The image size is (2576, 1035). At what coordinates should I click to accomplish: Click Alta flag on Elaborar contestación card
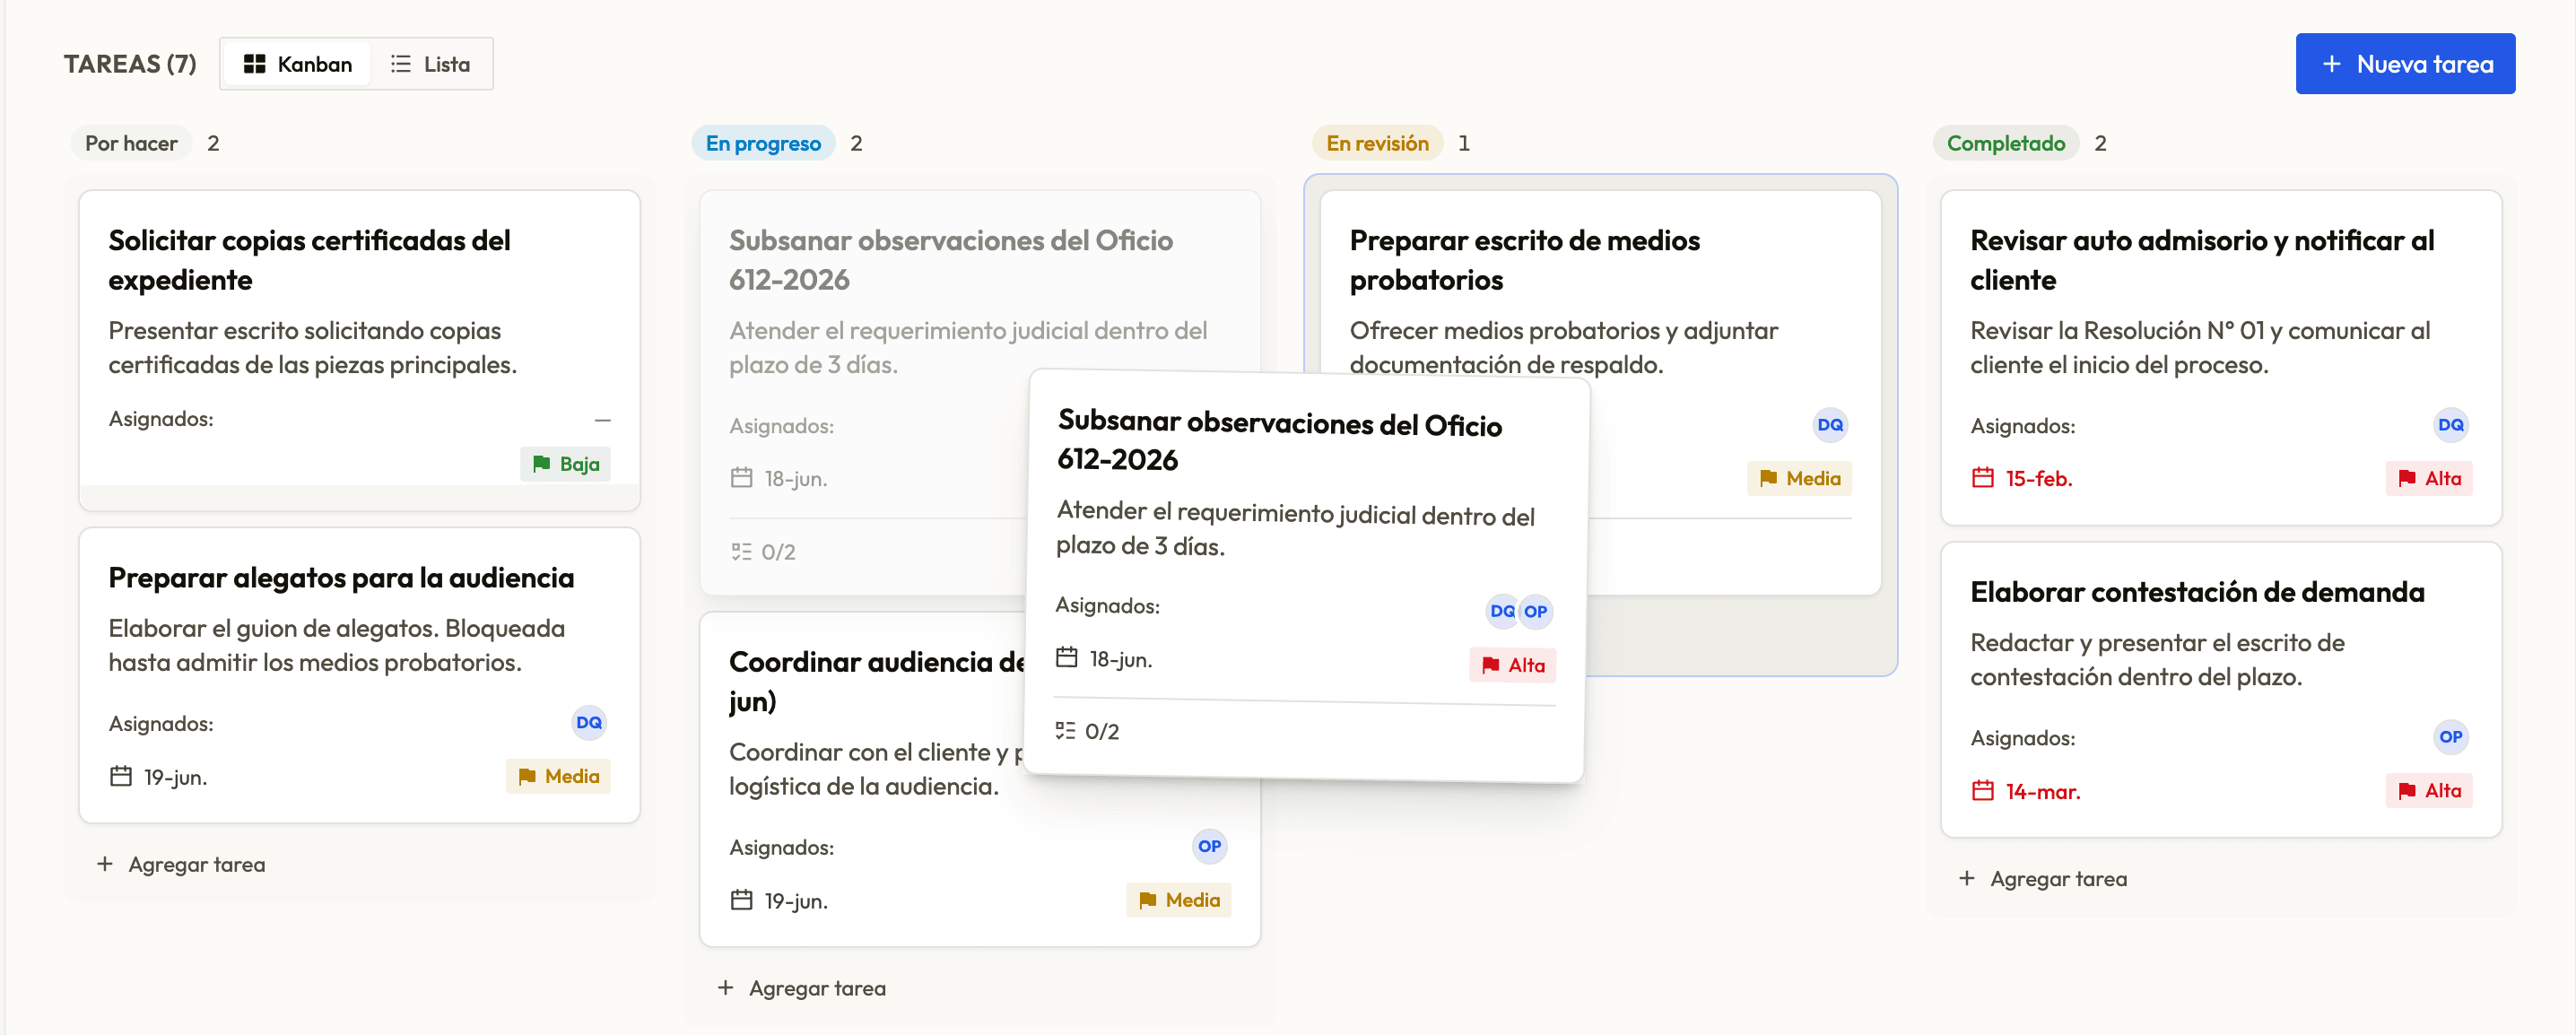2428,791
